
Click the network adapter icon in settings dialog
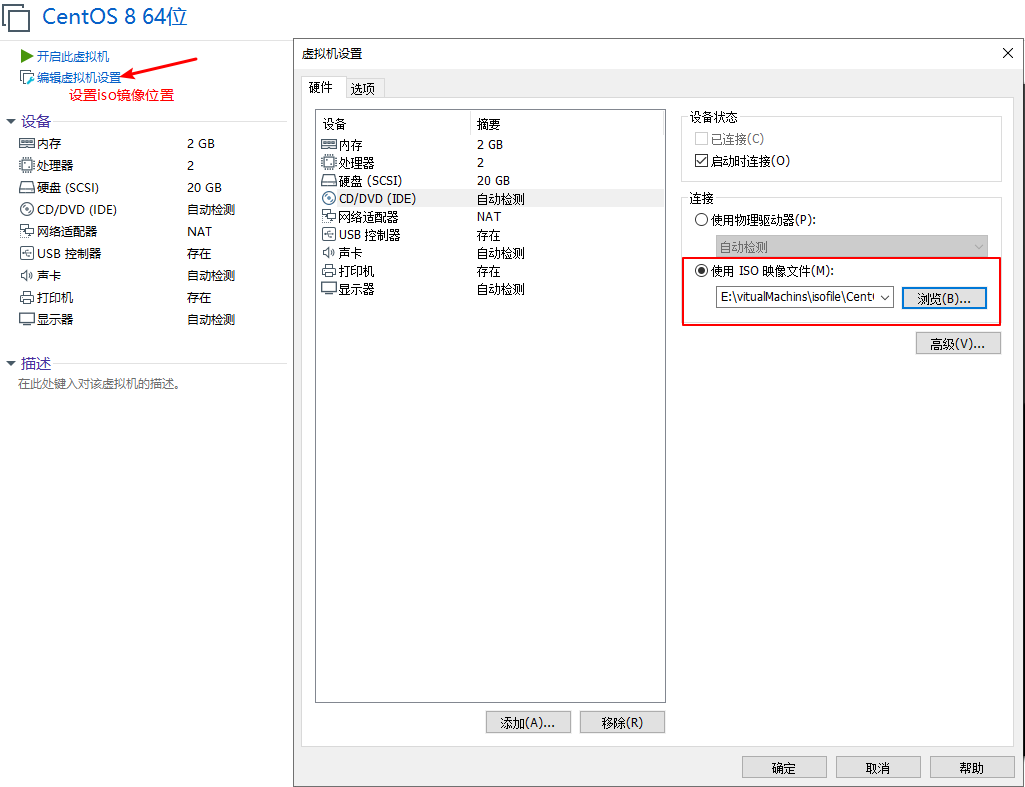coord(329,216)
